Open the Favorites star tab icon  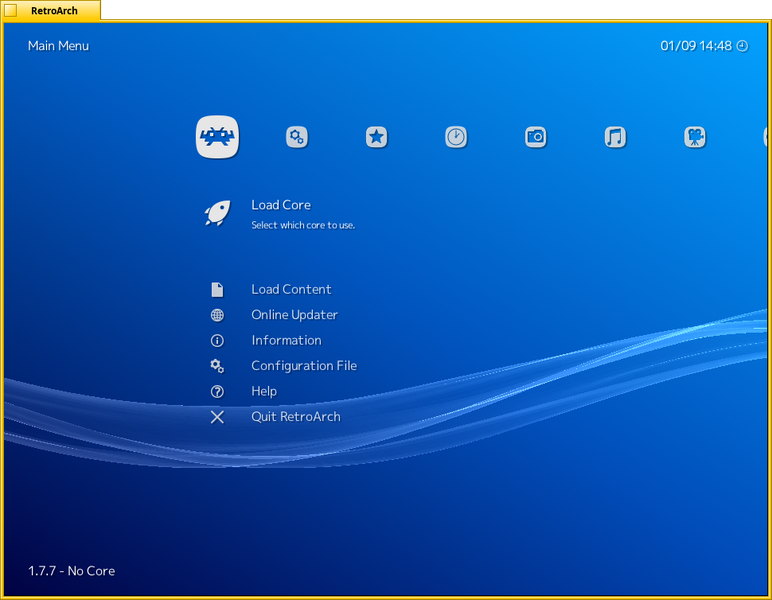pos(377,137)
